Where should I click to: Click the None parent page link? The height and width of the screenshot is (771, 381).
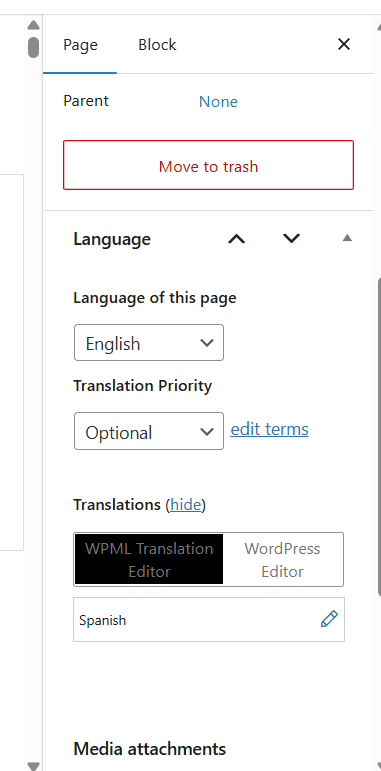click(x=218, y=102)
